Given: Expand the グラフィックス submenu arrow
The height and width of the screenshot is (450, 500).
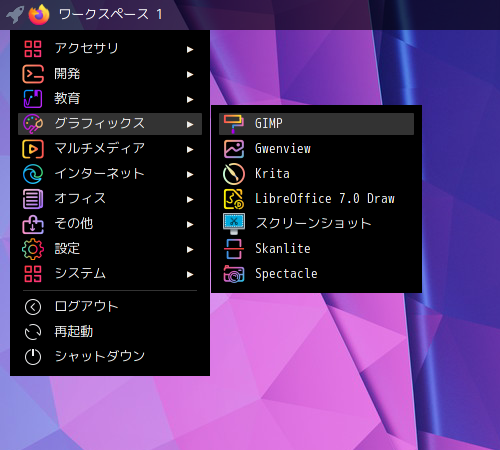Looking at the screenshot, I should [x=190, y=124].
